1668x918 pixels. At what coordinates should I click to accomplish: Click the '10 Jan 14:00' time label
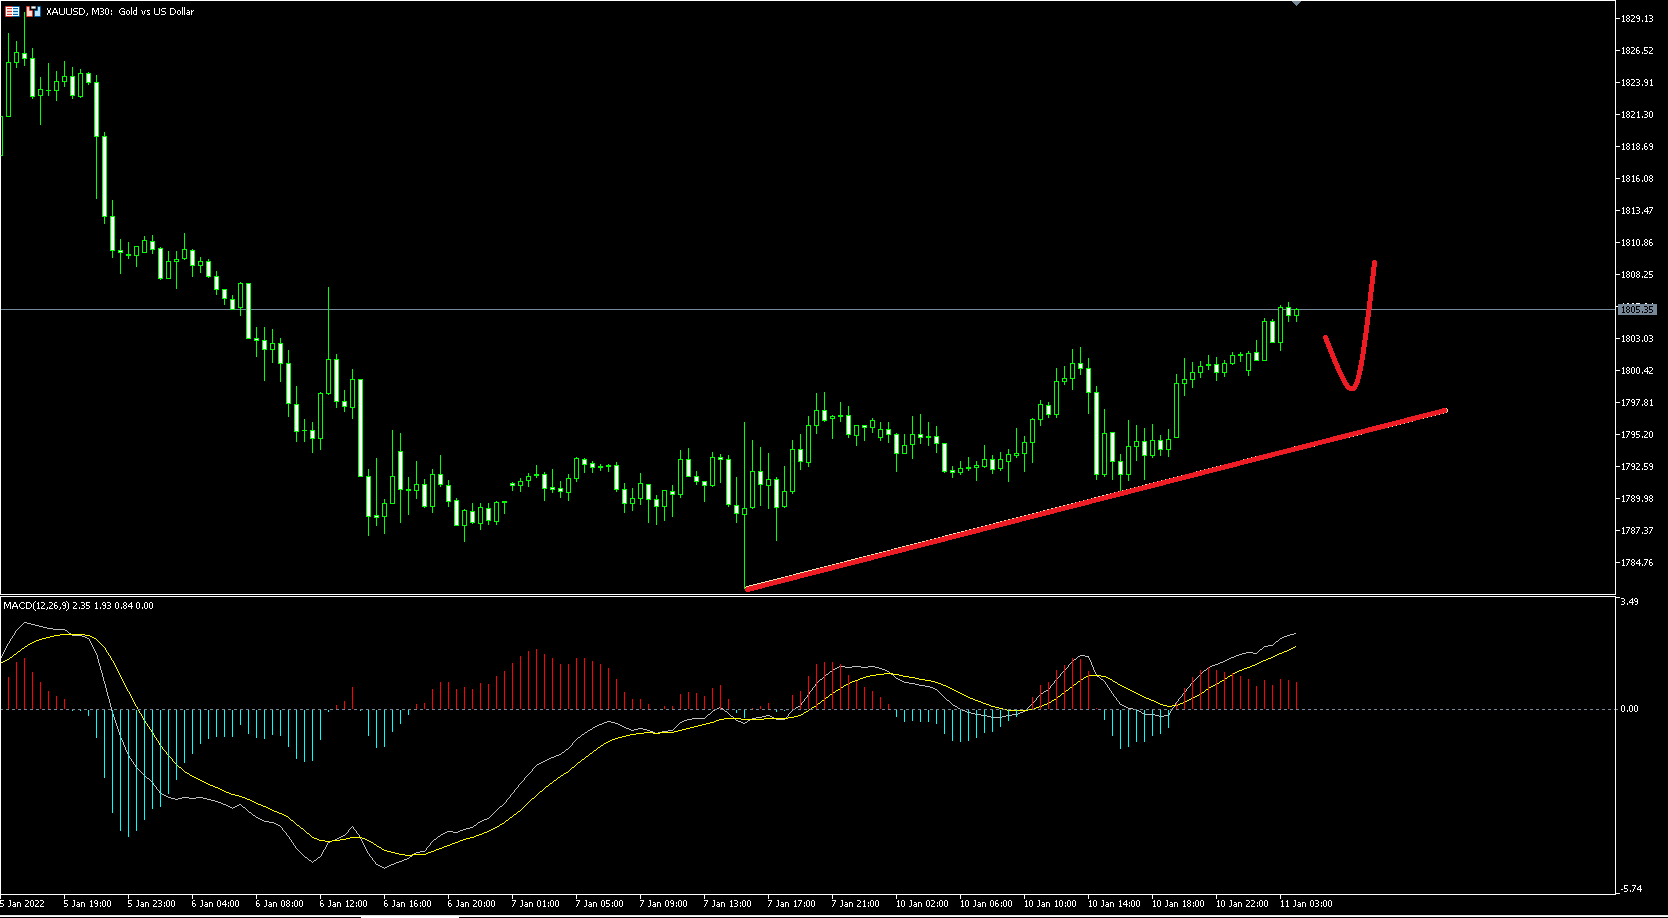[x=1114, y=904]
